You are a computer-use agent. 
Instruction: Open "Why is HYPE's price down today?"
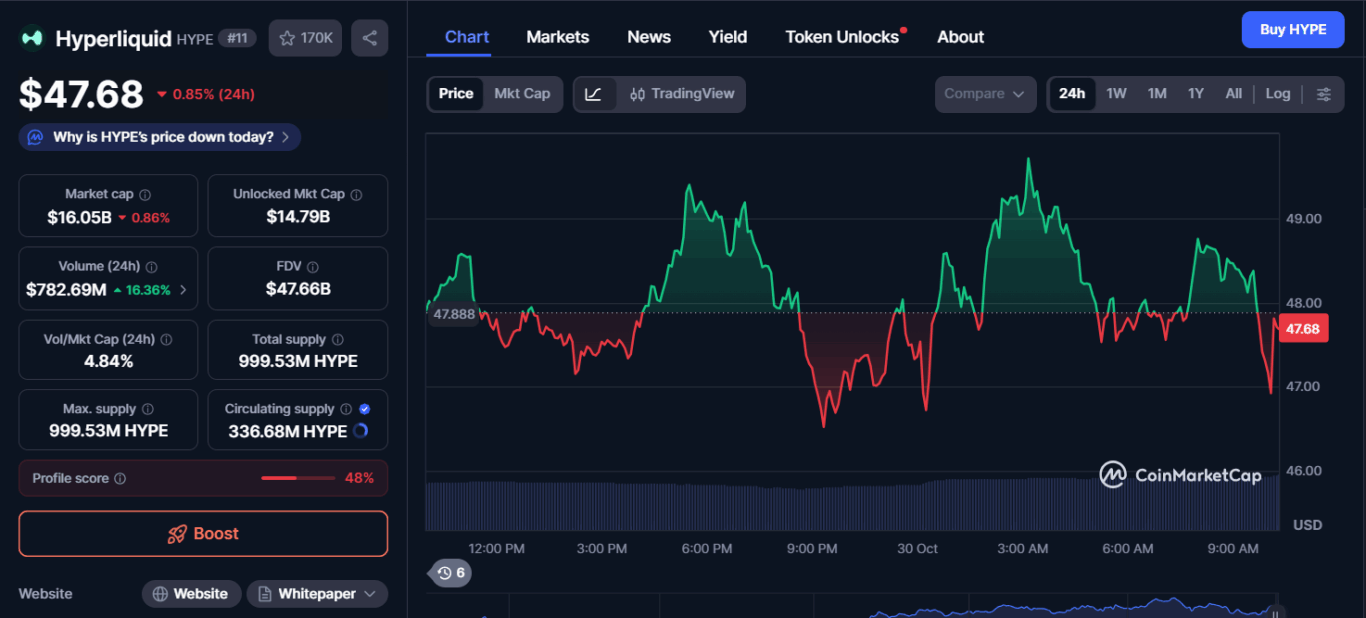pyautogui.click(x=160, y=137)
